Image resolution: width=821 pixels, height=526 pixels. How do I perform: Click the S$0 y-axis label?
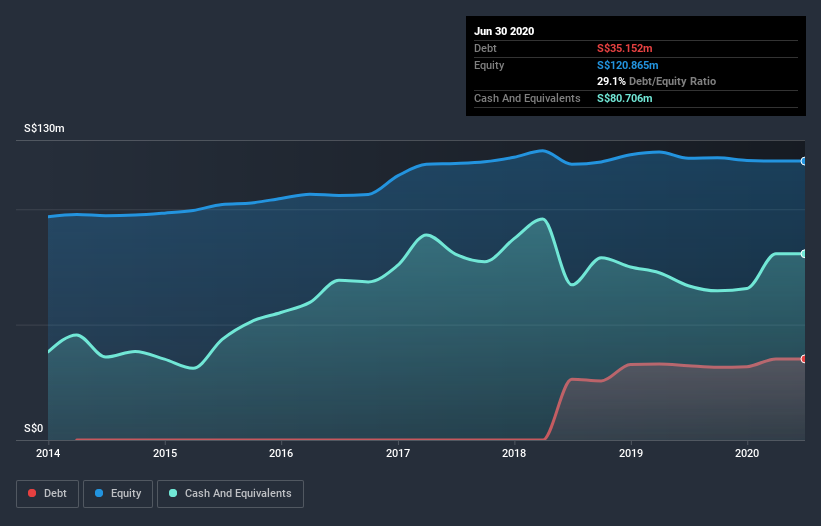tap(34, 428)
